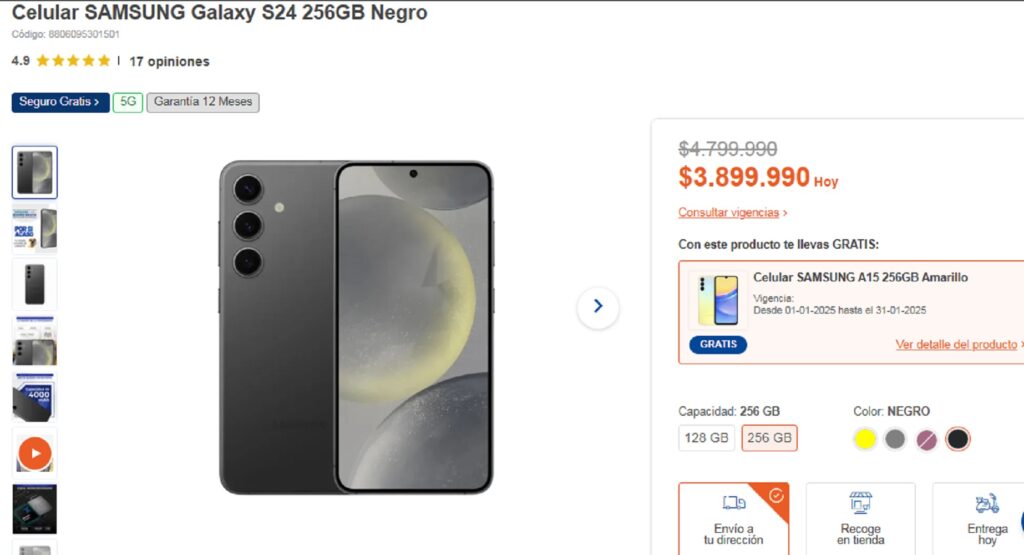This screenshot has width=1024, height=555.
Task: Open the Seguro Gratis badge
Action: [x=60, y=103]
